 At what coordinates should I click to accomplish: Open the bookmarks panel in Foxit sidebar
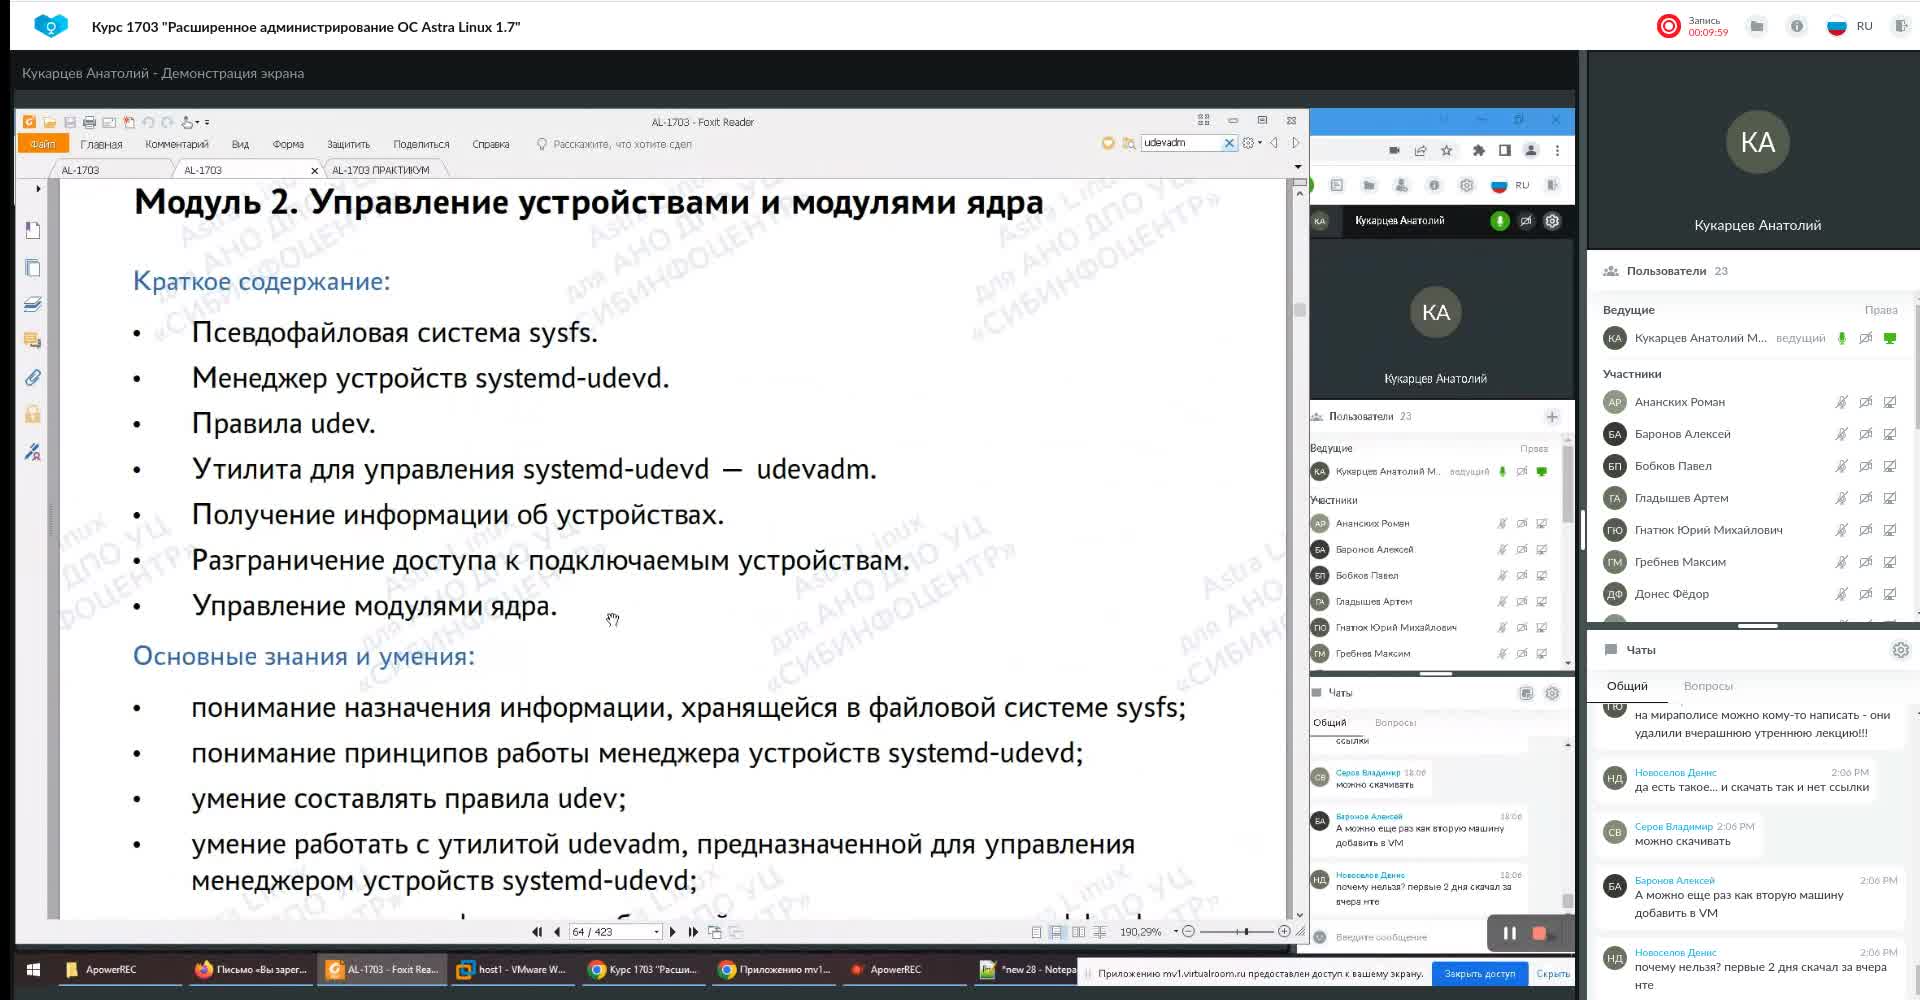click(33, 230)
